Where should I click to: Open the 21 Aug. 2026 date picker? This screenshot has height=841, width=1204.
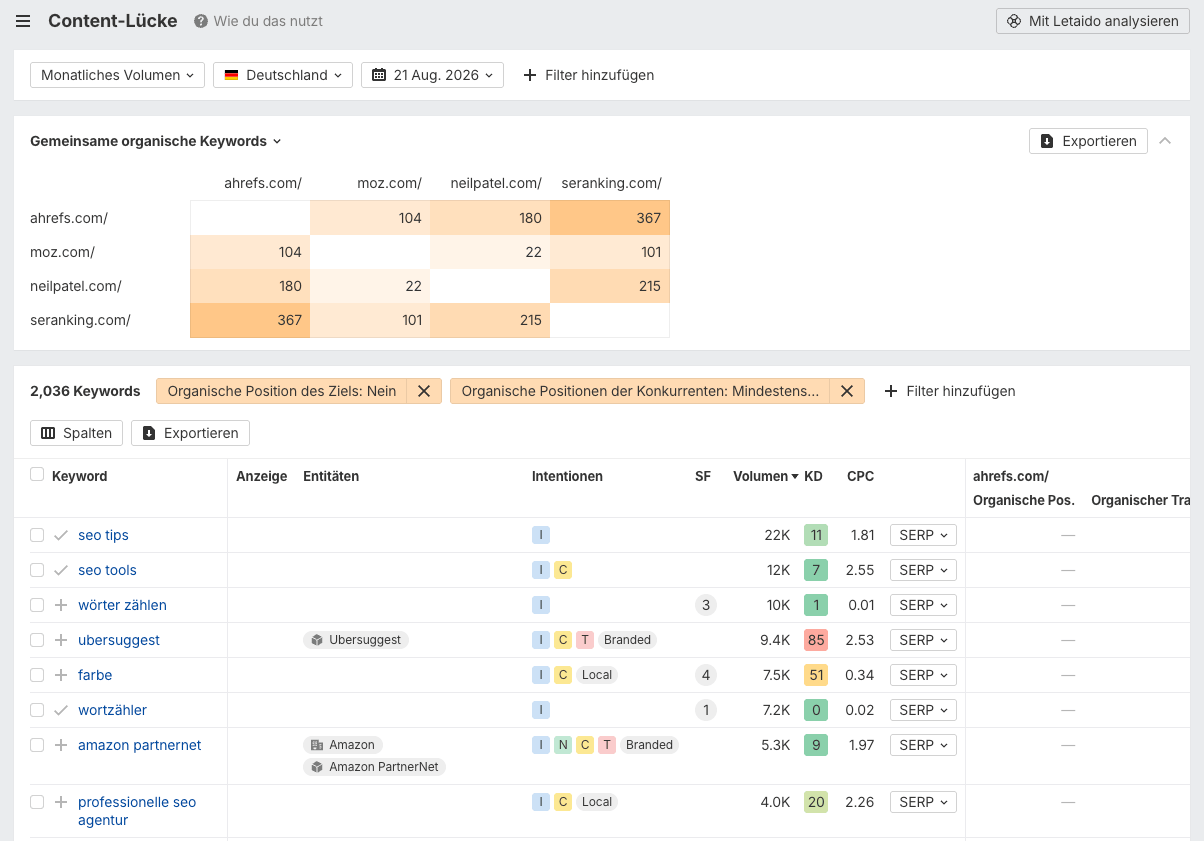(x=432, y=75)
